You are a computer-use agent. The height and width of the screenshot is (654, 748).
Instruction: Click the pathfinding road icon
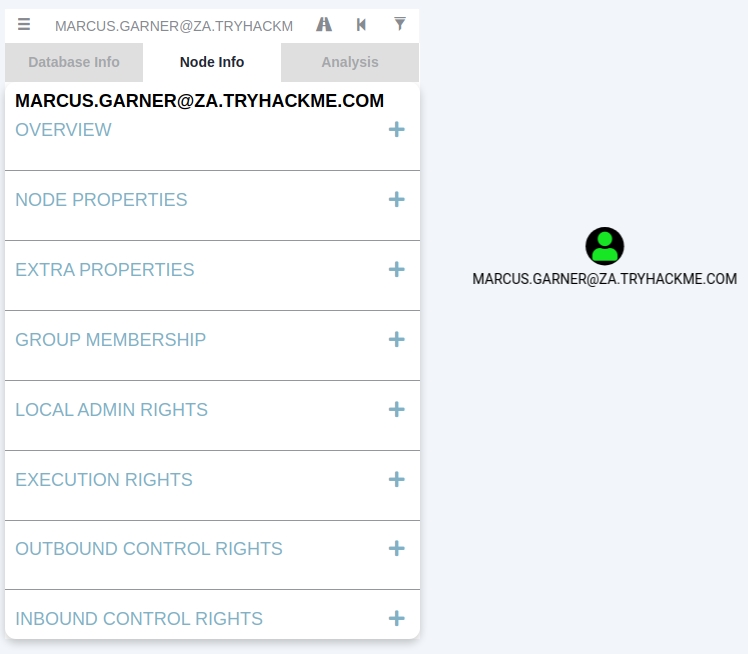pyautogui.click(x=324, y=25)
